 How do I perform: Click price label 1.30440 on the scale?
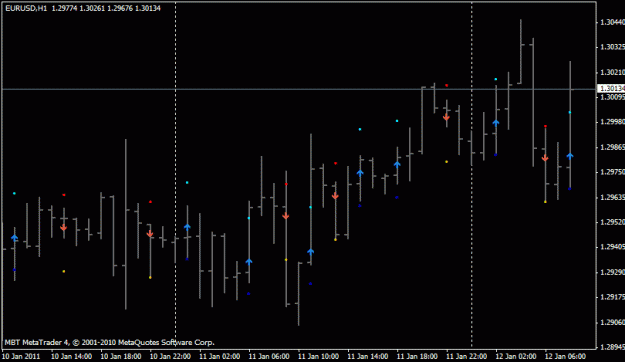(x=612, y=22)
